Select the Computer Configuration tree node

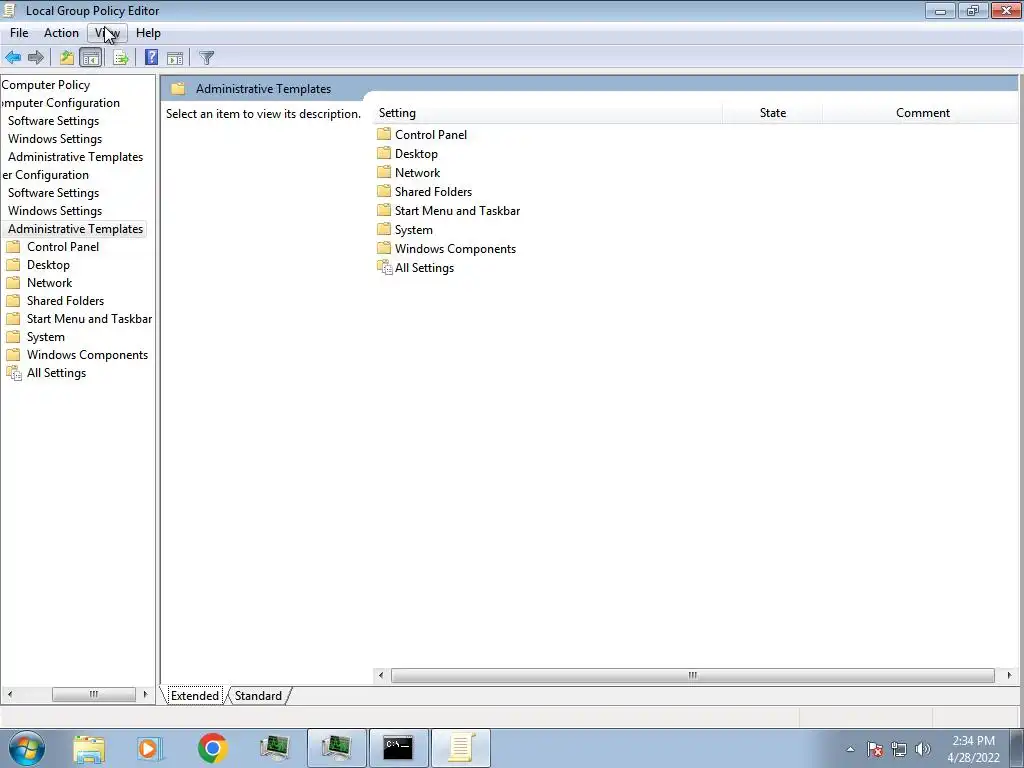click(x=60, y=103)
